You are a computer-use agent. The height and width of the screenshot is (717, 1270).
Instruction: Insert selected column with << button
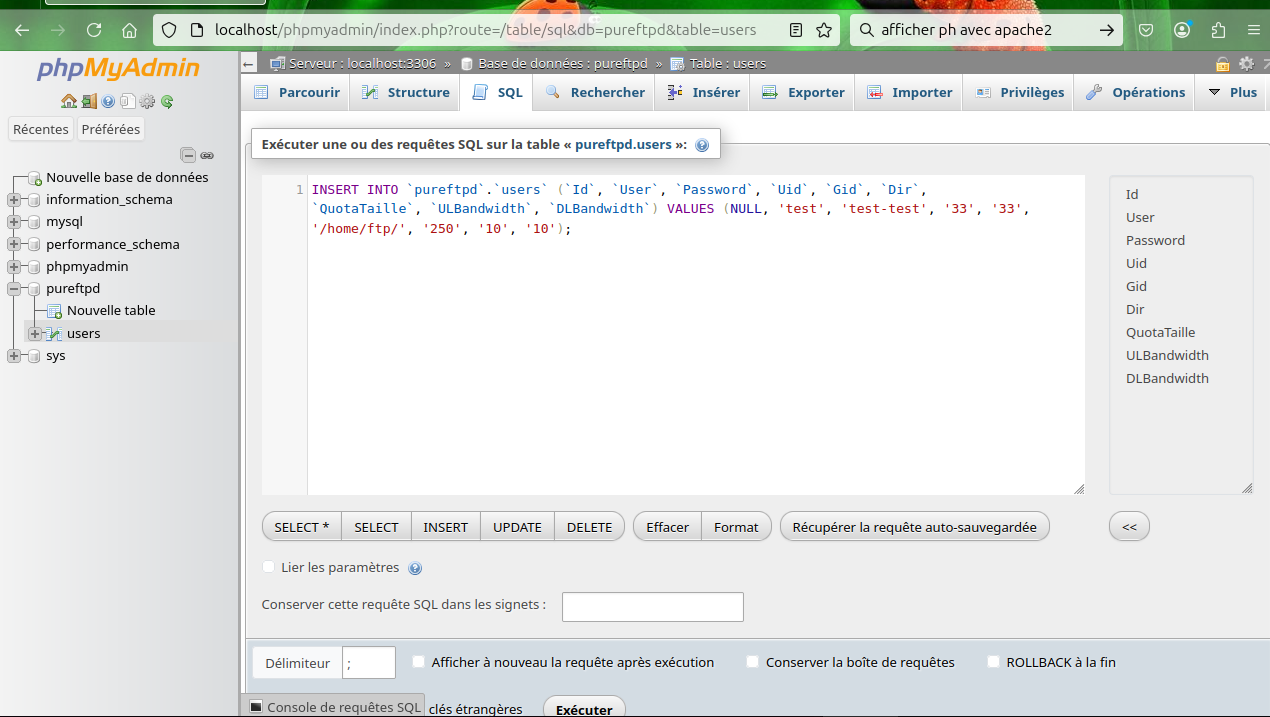click(1129, 527)
